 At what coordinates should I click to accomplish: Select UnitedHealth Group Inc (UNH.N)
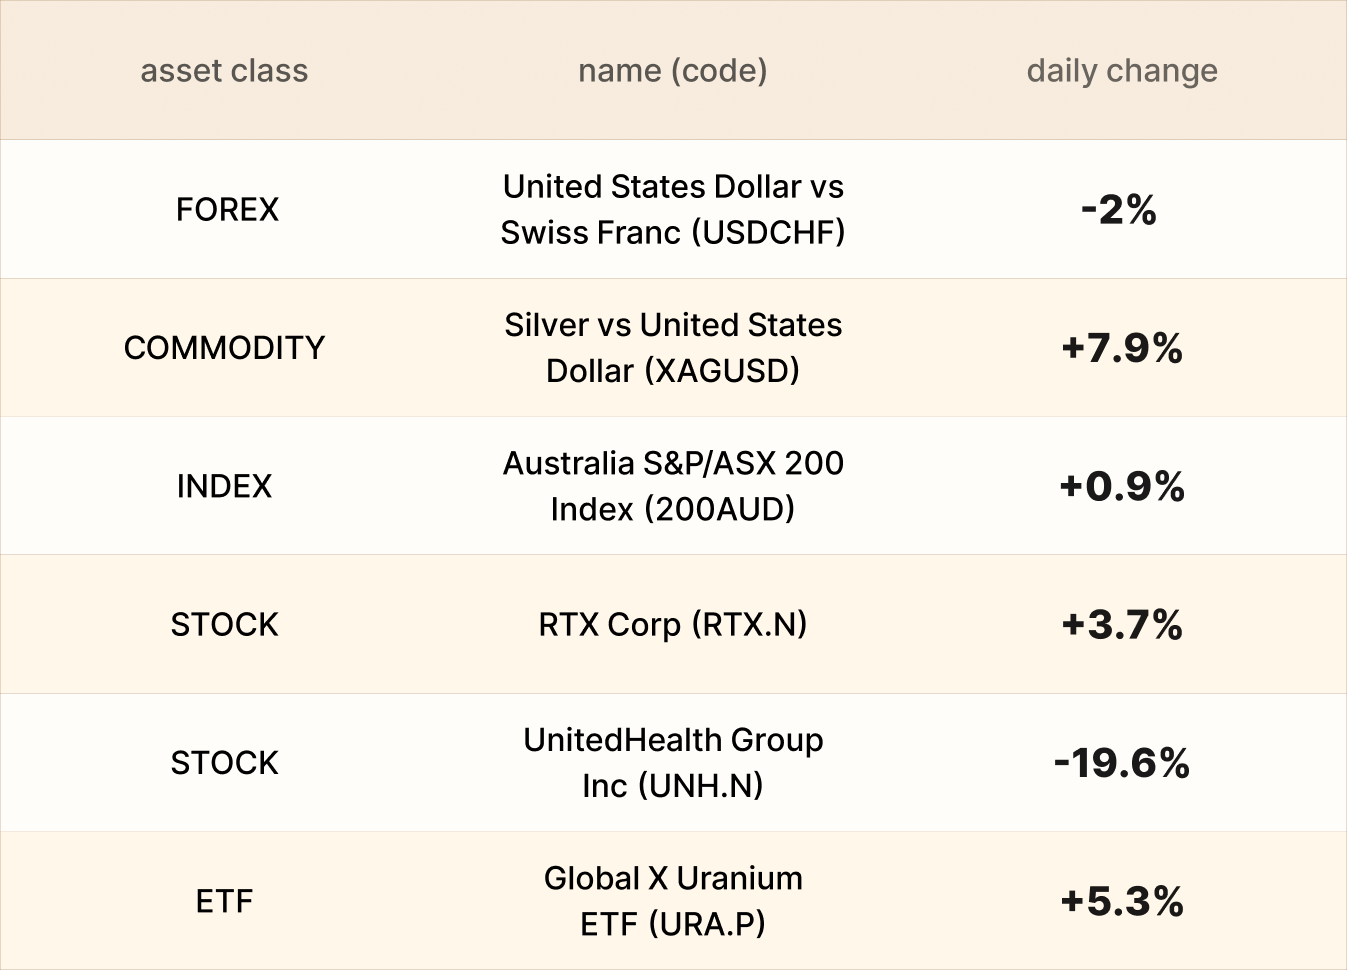coord(672,763)
